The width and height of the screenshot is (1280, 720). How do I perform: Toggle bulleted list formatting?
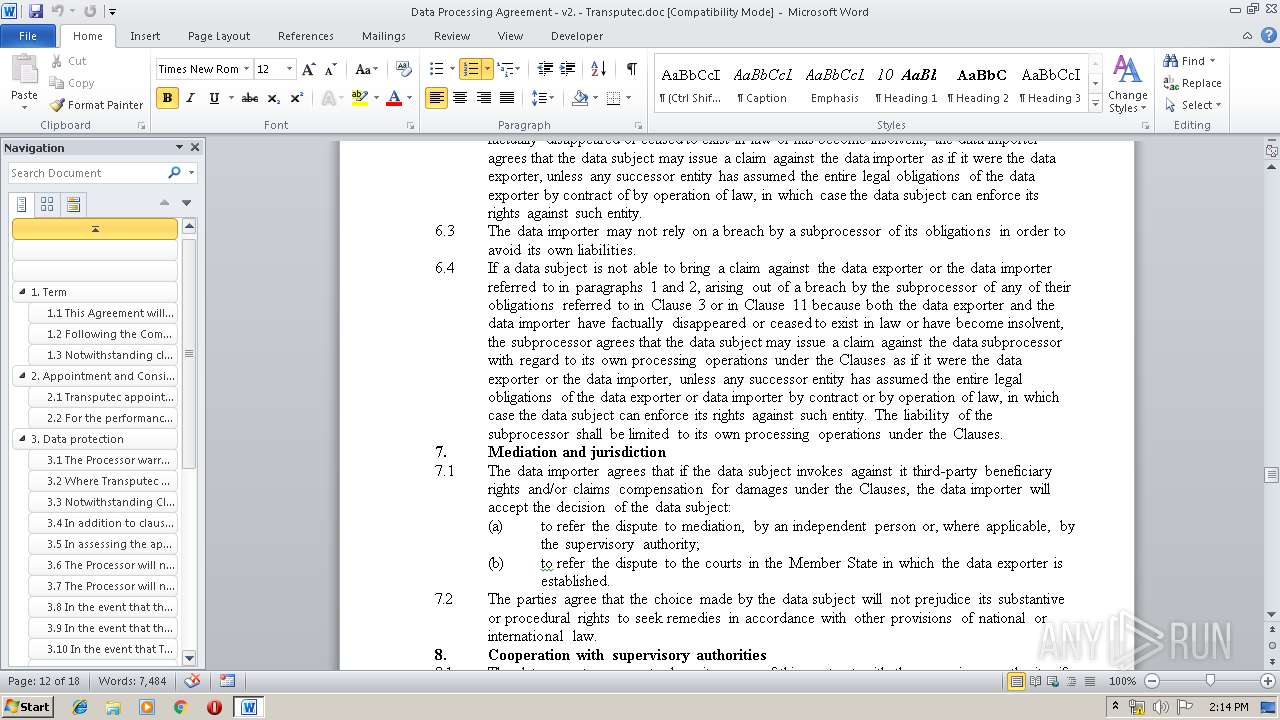(436, 69)
